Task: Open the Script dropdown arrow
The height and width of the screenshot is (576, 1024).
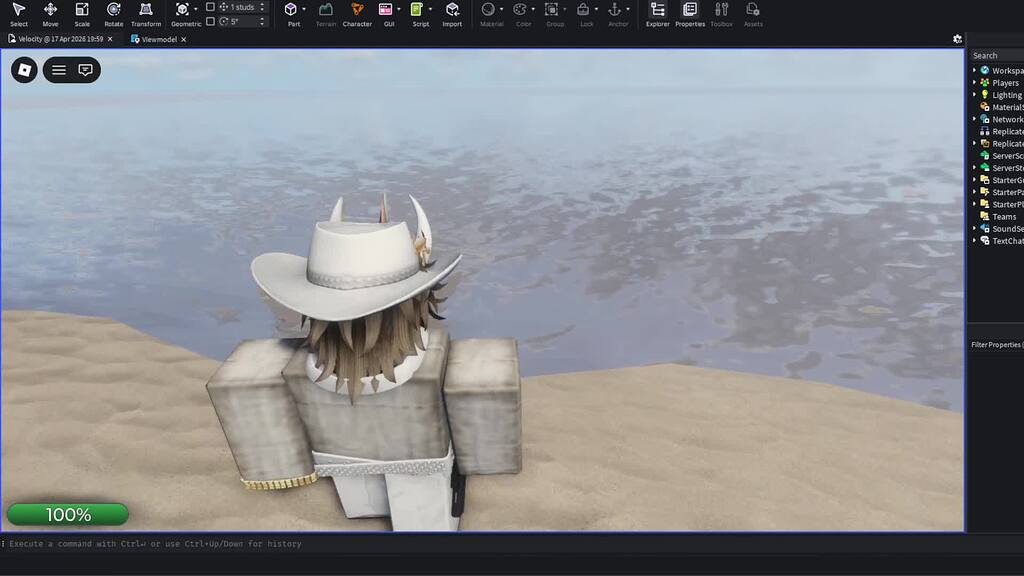Action: [x=430, y=9]
